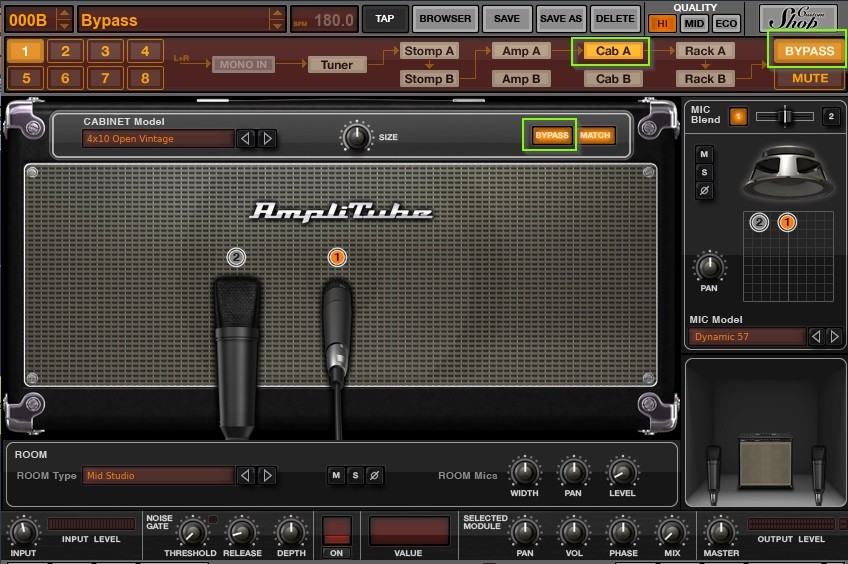Click the SAVE AS button
The height and width of the screenshot is (564, 848).
pos(560,18)
